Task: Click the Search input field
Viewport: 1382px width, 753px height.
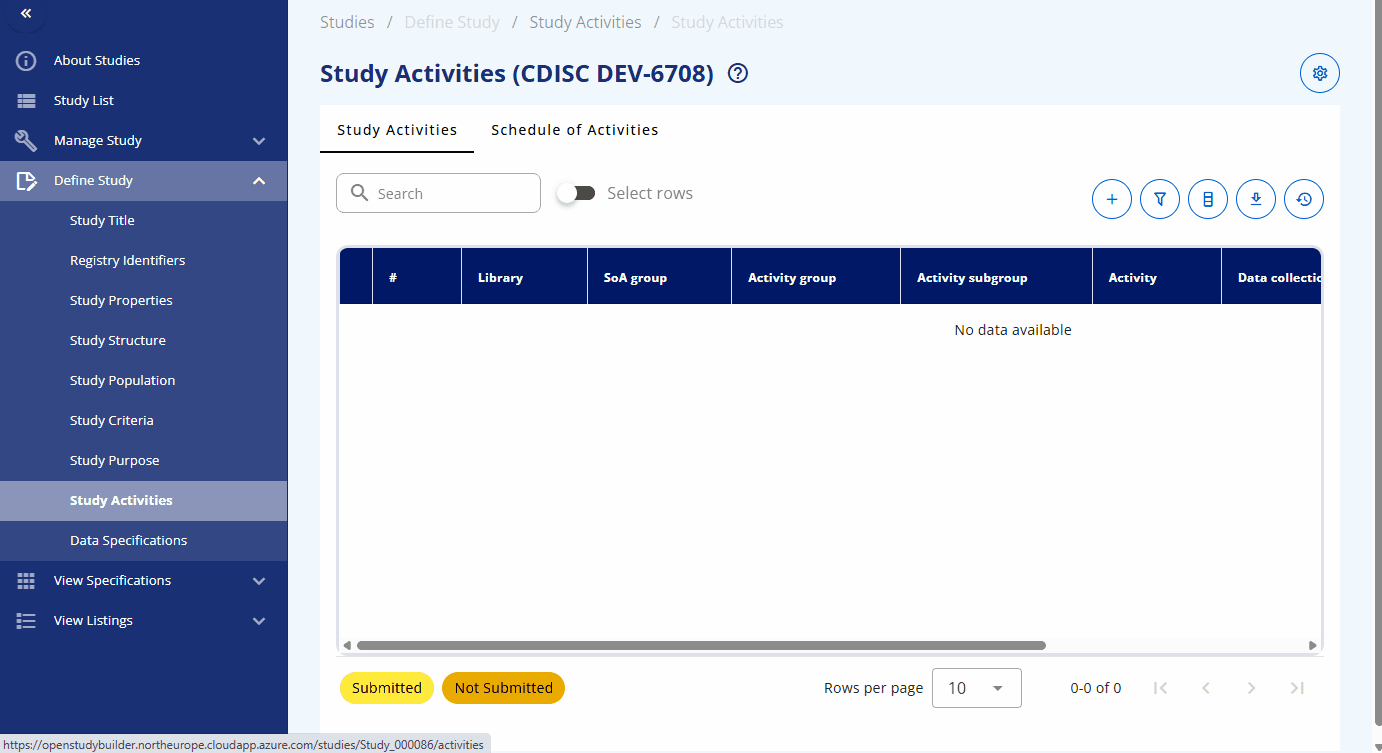Action: click(x=438, y=193)
